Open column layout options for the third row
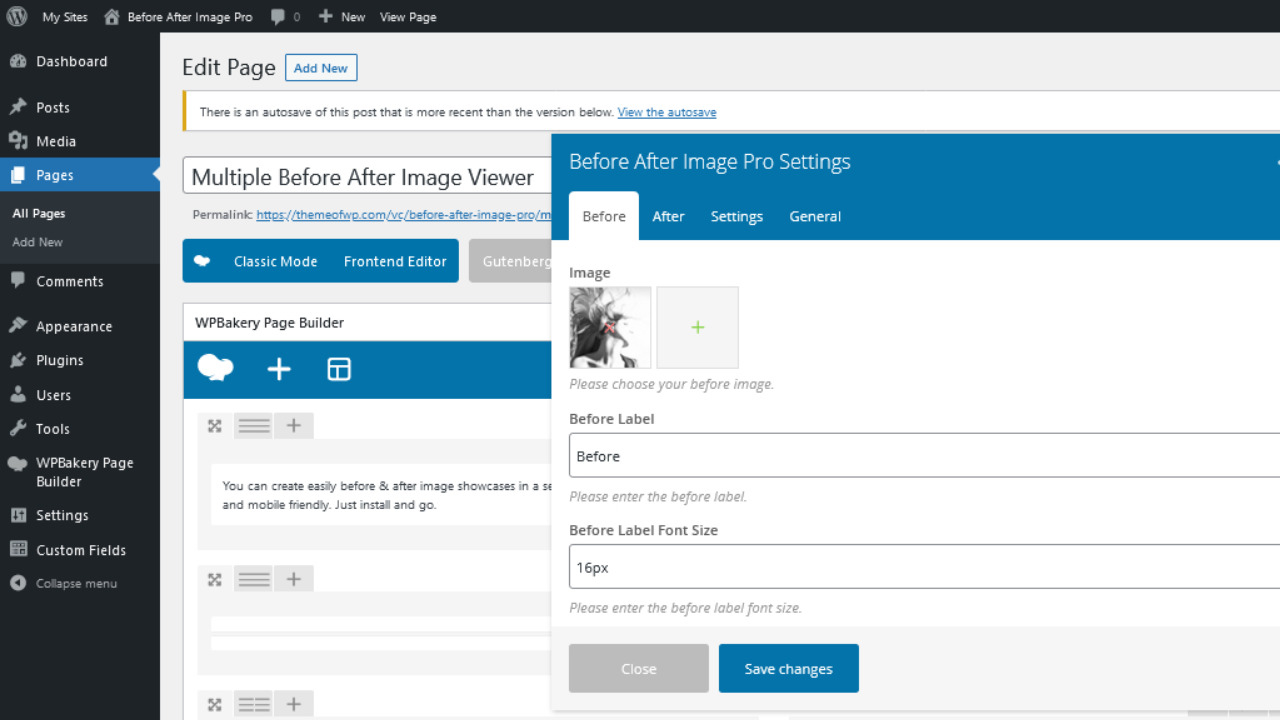This screenshot has width=1280, height=720. click(254, 705)
